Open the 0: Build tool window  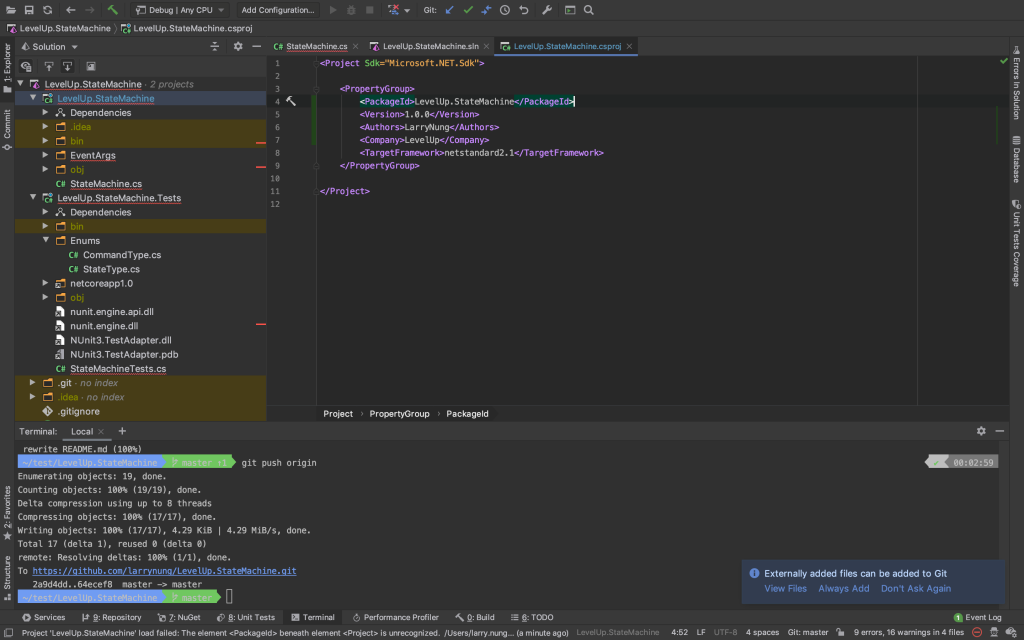tap(475, 617)
